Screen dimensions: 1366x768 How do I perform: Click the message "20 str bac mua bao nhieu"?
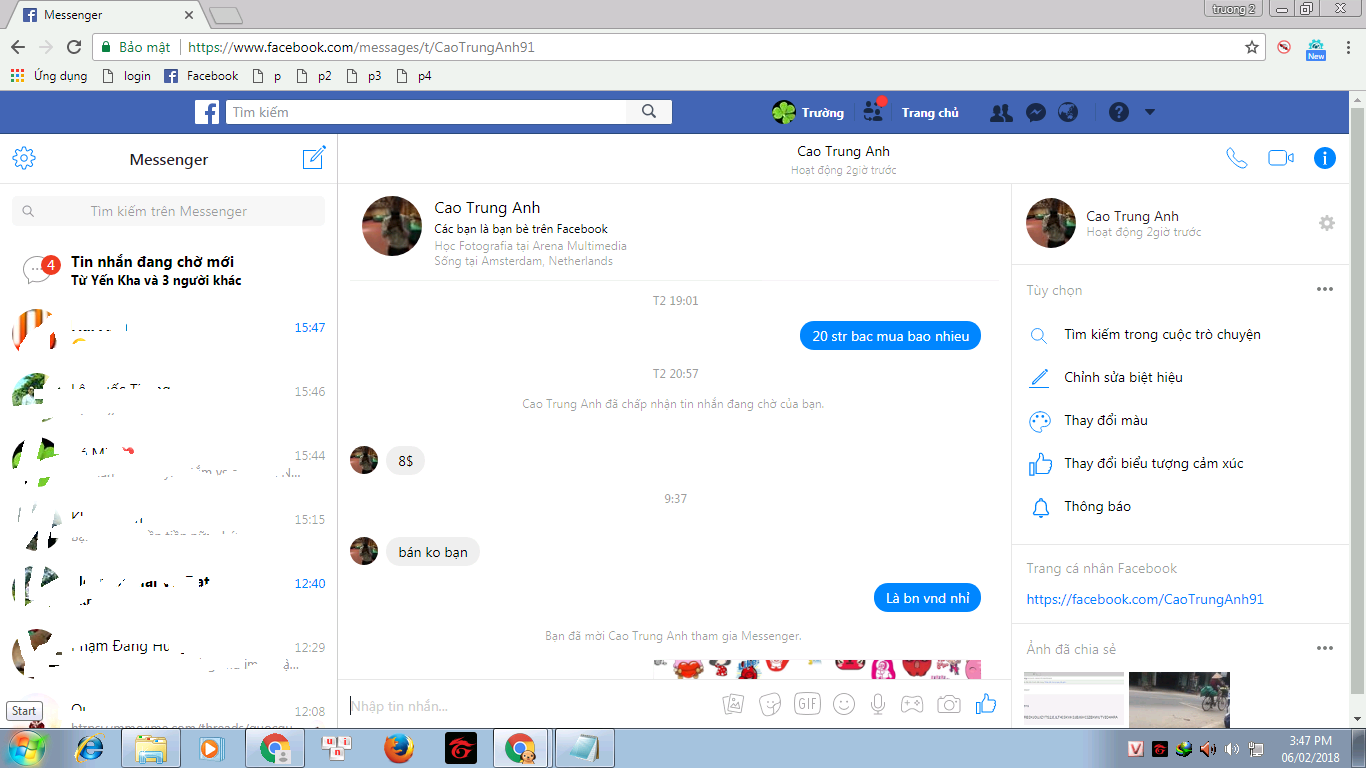tap(891, 336)
